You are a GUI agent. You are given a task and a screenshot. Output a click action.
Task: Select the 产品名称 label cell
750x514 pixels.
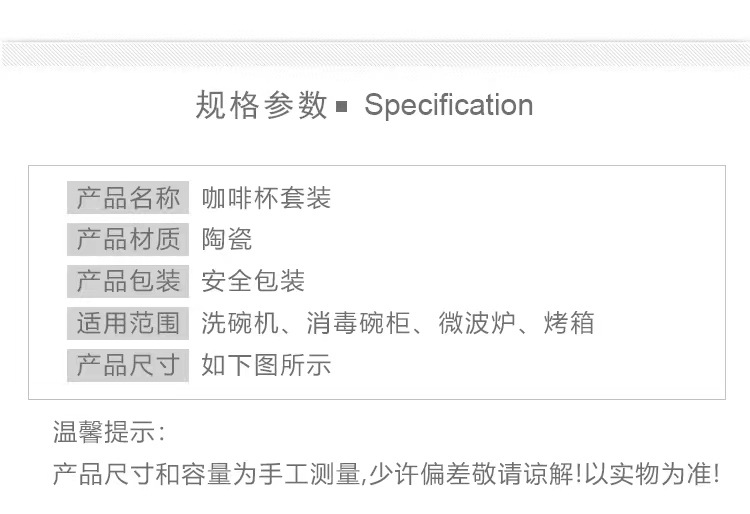pyautogui.click(x=128, y=198)
